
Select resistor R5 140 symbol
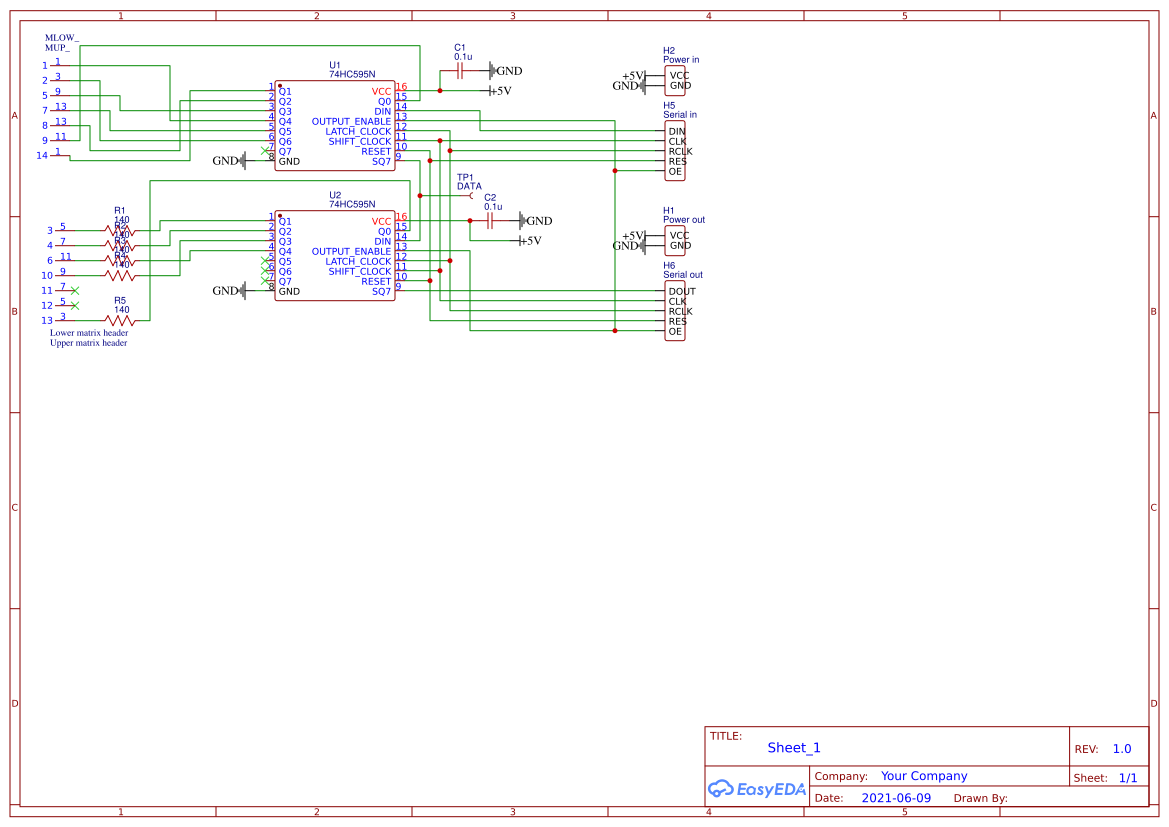tap(120, 320)
